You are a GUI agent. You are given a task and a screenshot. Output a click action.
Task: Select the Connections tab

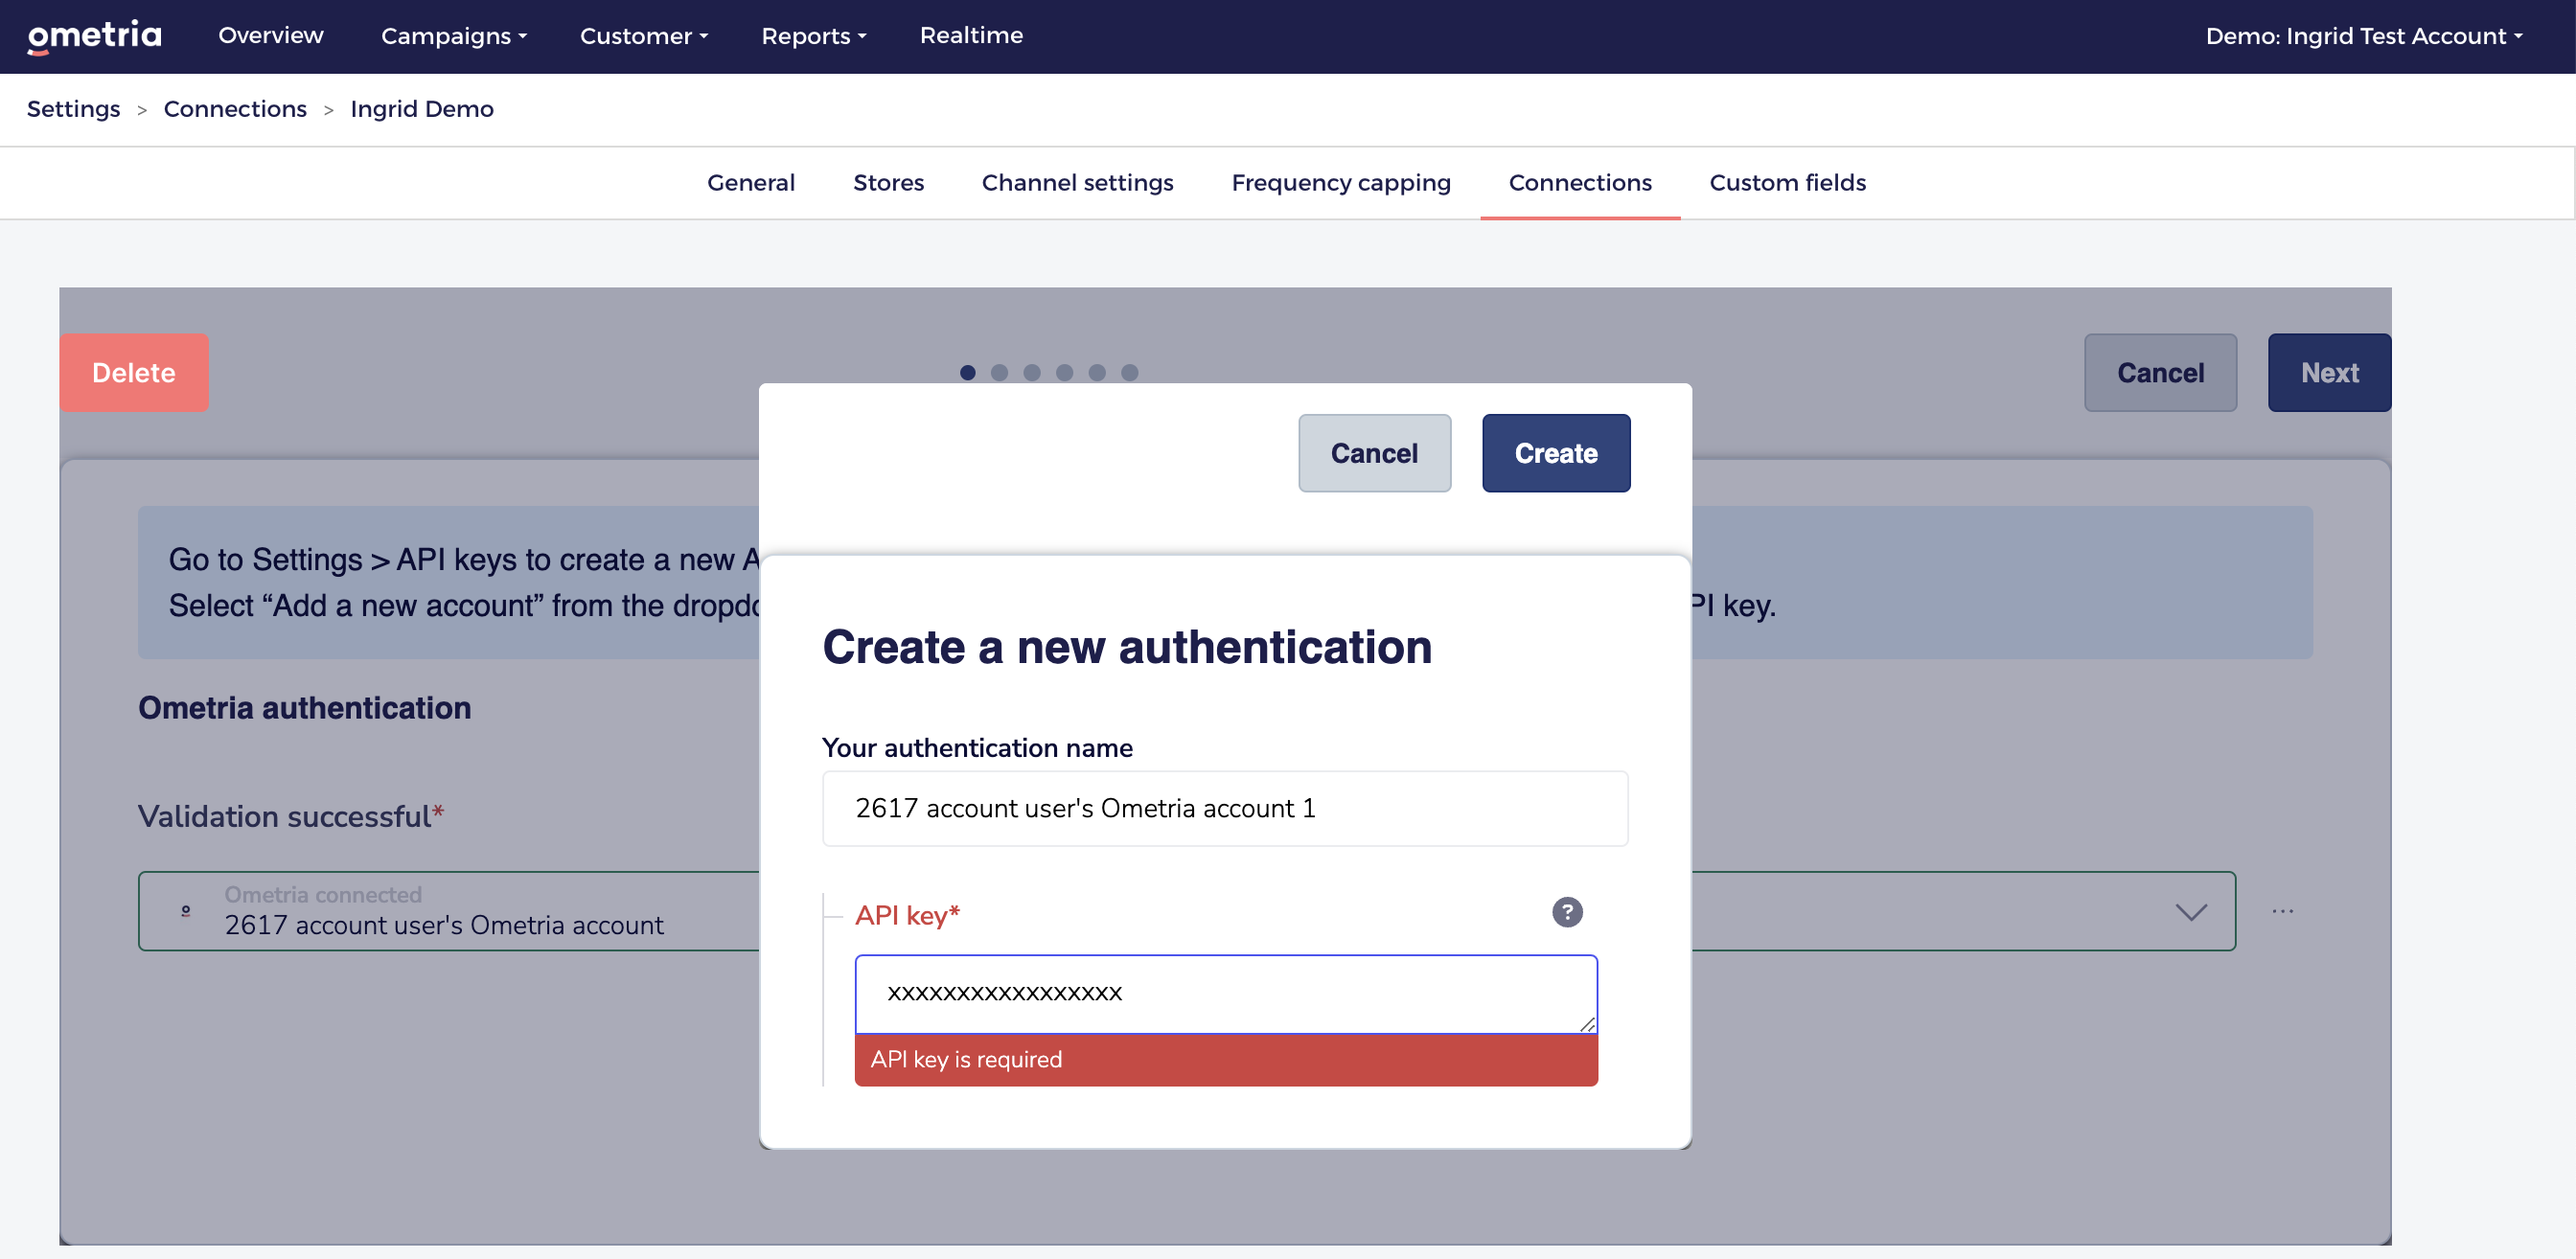[1580, 183]
